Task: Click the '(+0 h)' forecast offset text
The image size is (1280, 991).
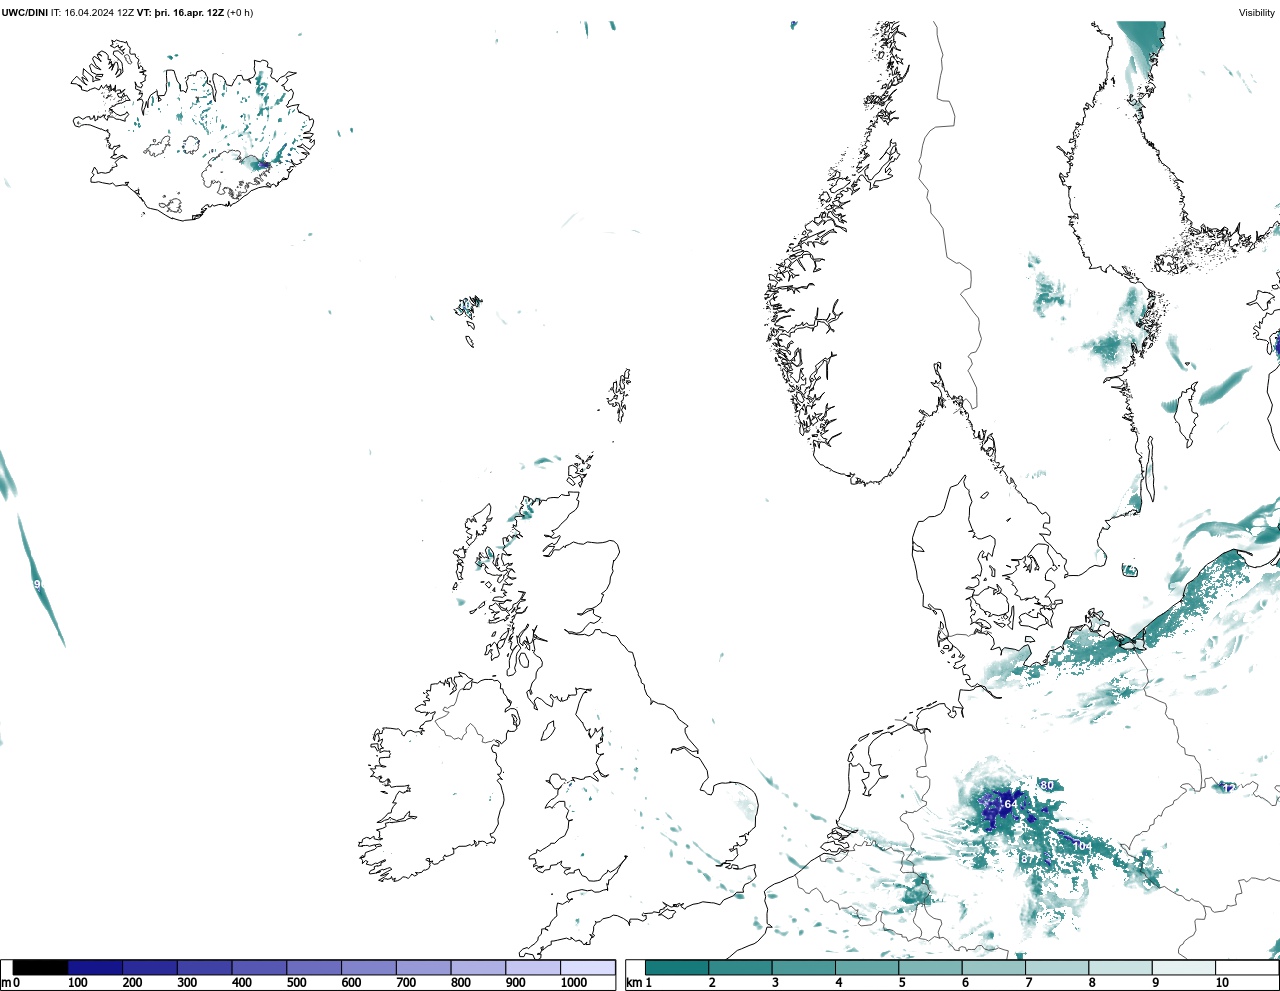Action: click(240, 13)
